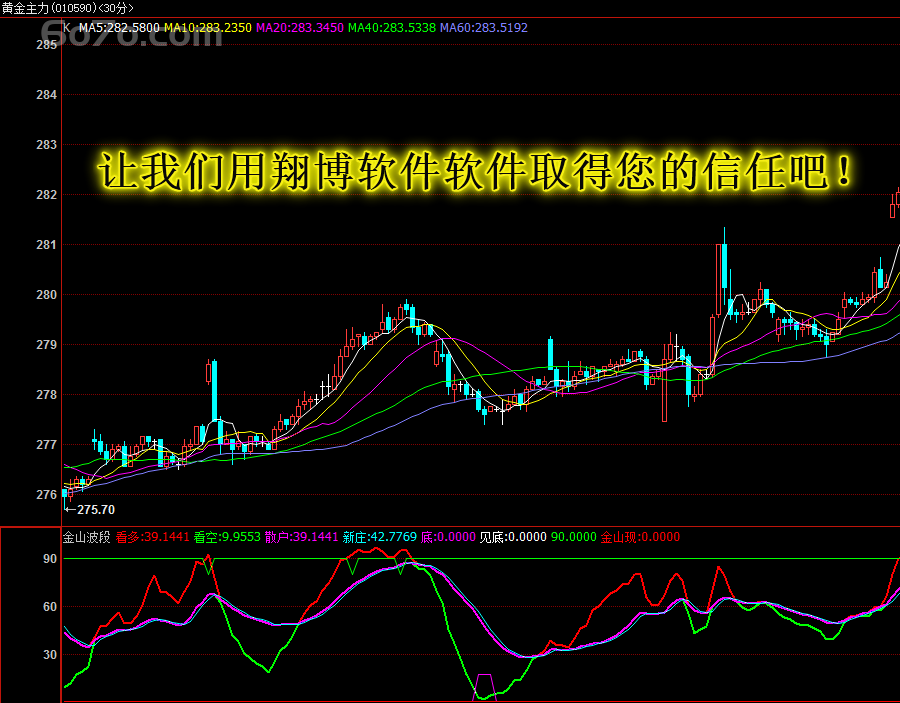Click indicator axis label 90
Screen dimensions: 900x703
(50, 558)
